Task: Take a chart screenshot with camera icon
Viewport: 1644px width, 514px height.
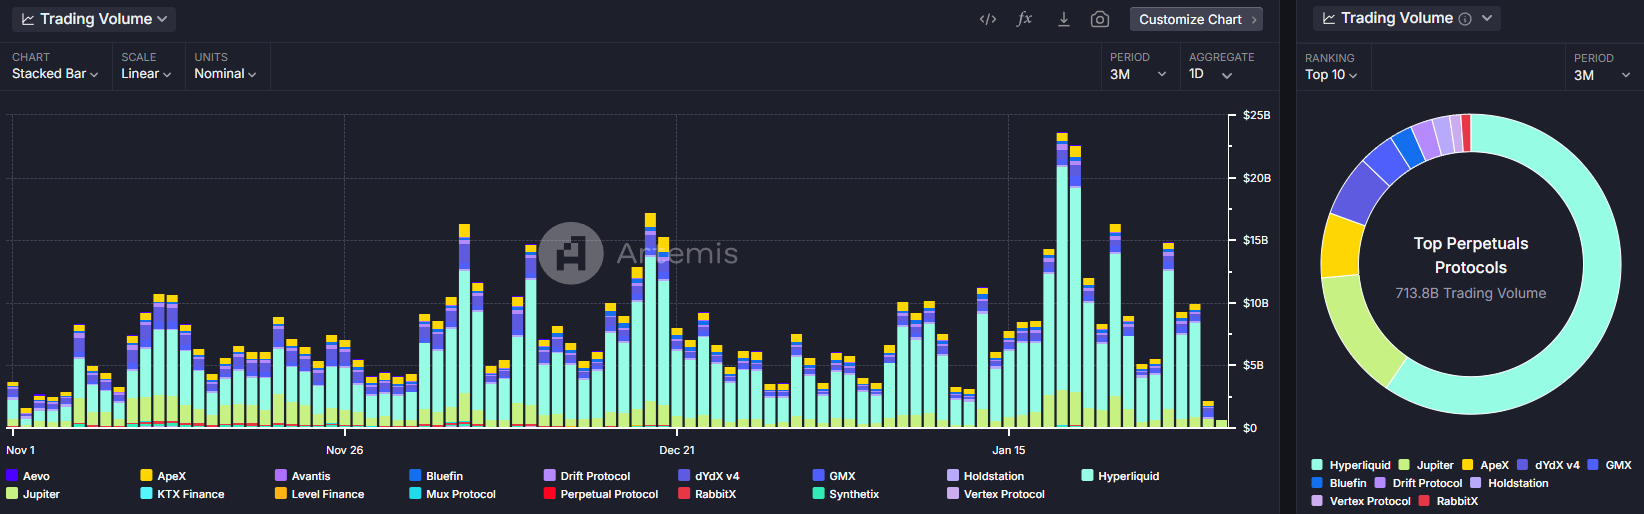Action: (x=1099, y=19)
